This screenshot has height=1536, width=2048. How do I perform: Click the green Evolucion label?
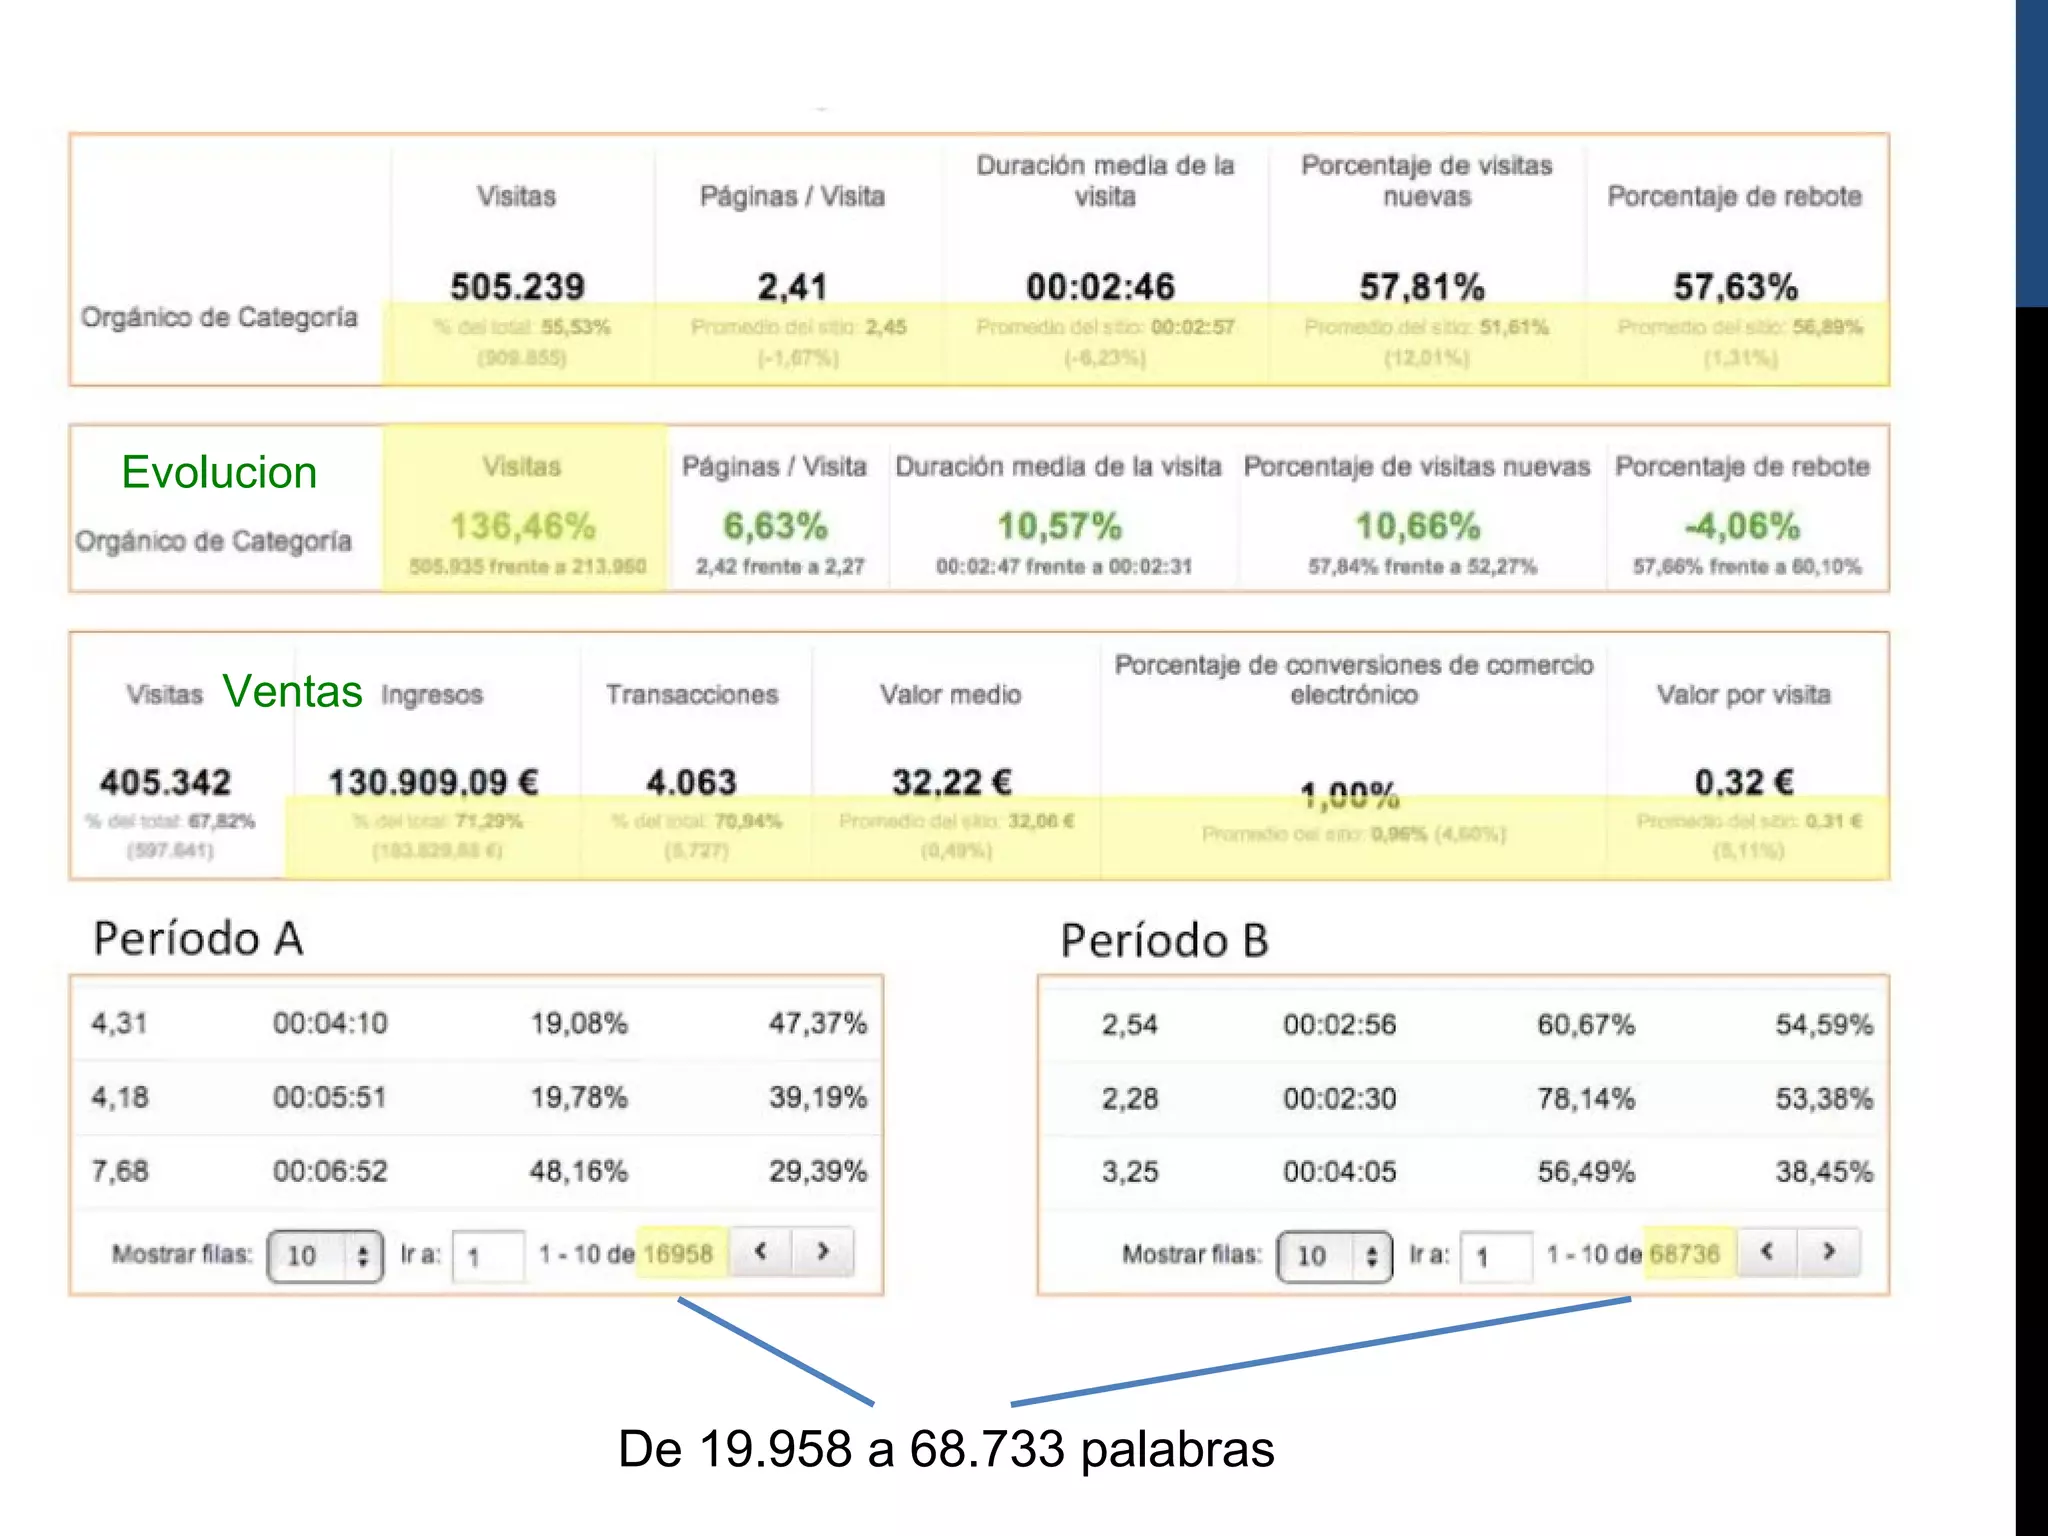[x=219, y=472]
